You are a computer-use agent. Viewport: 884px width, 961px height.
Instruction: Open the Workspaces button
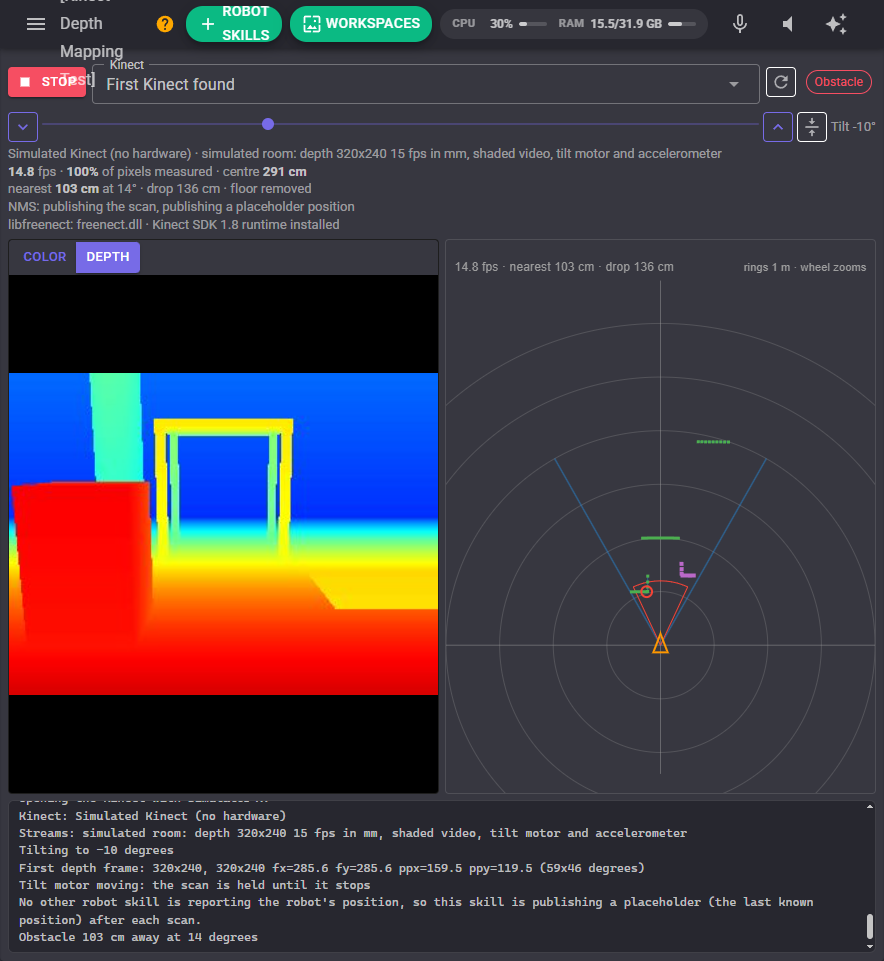pyautogui.click(x=360, y=24)
